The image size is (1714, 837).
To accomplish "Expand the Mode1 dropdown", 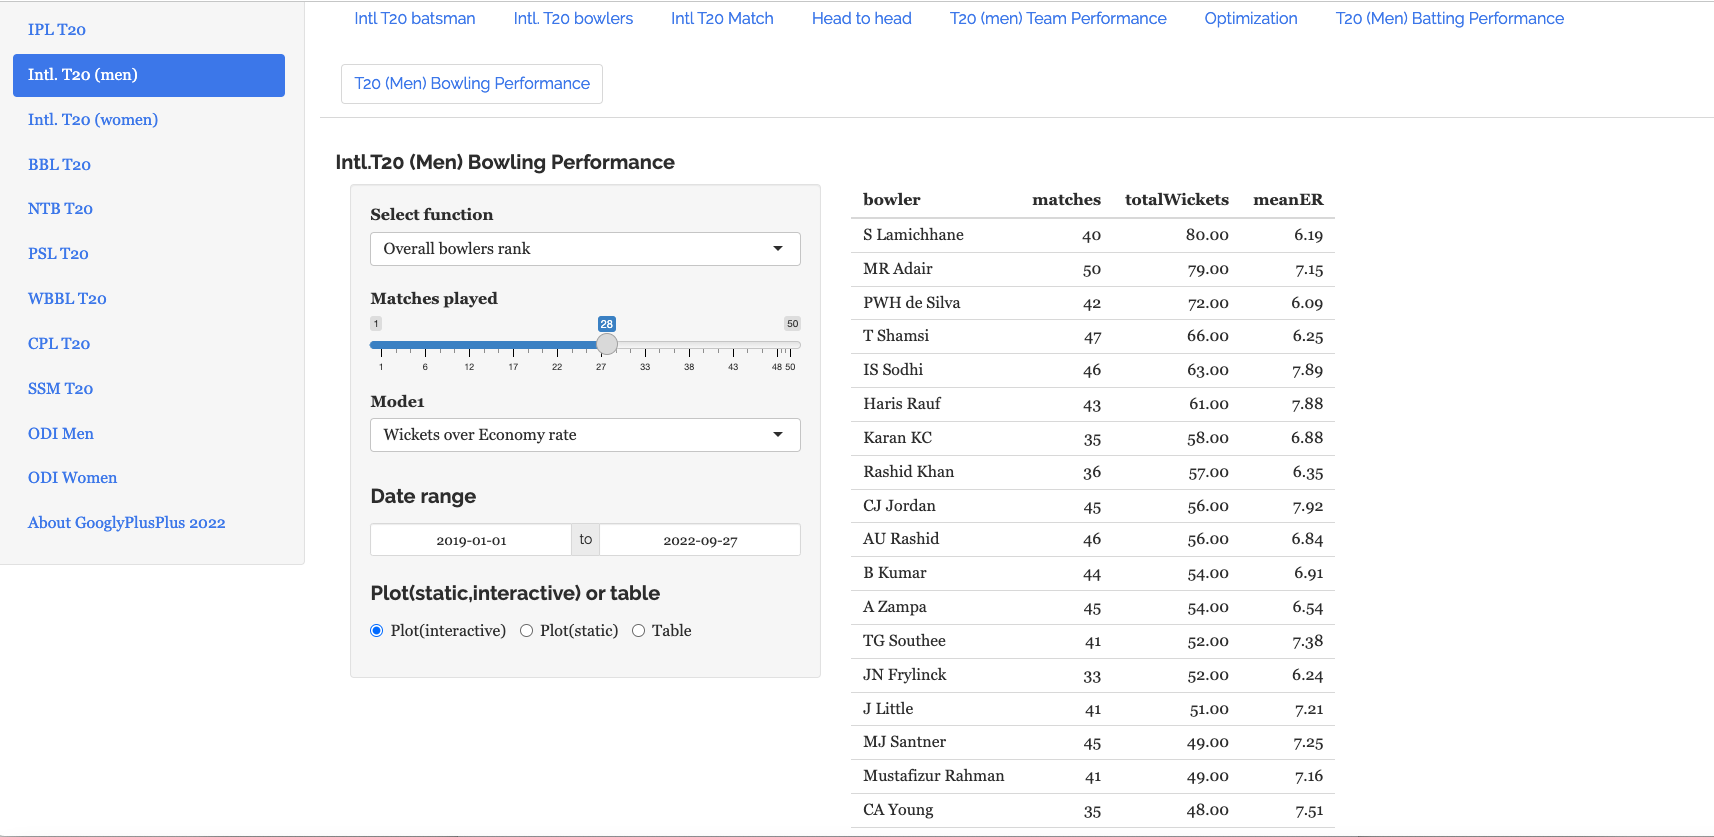I will point(584,435).
